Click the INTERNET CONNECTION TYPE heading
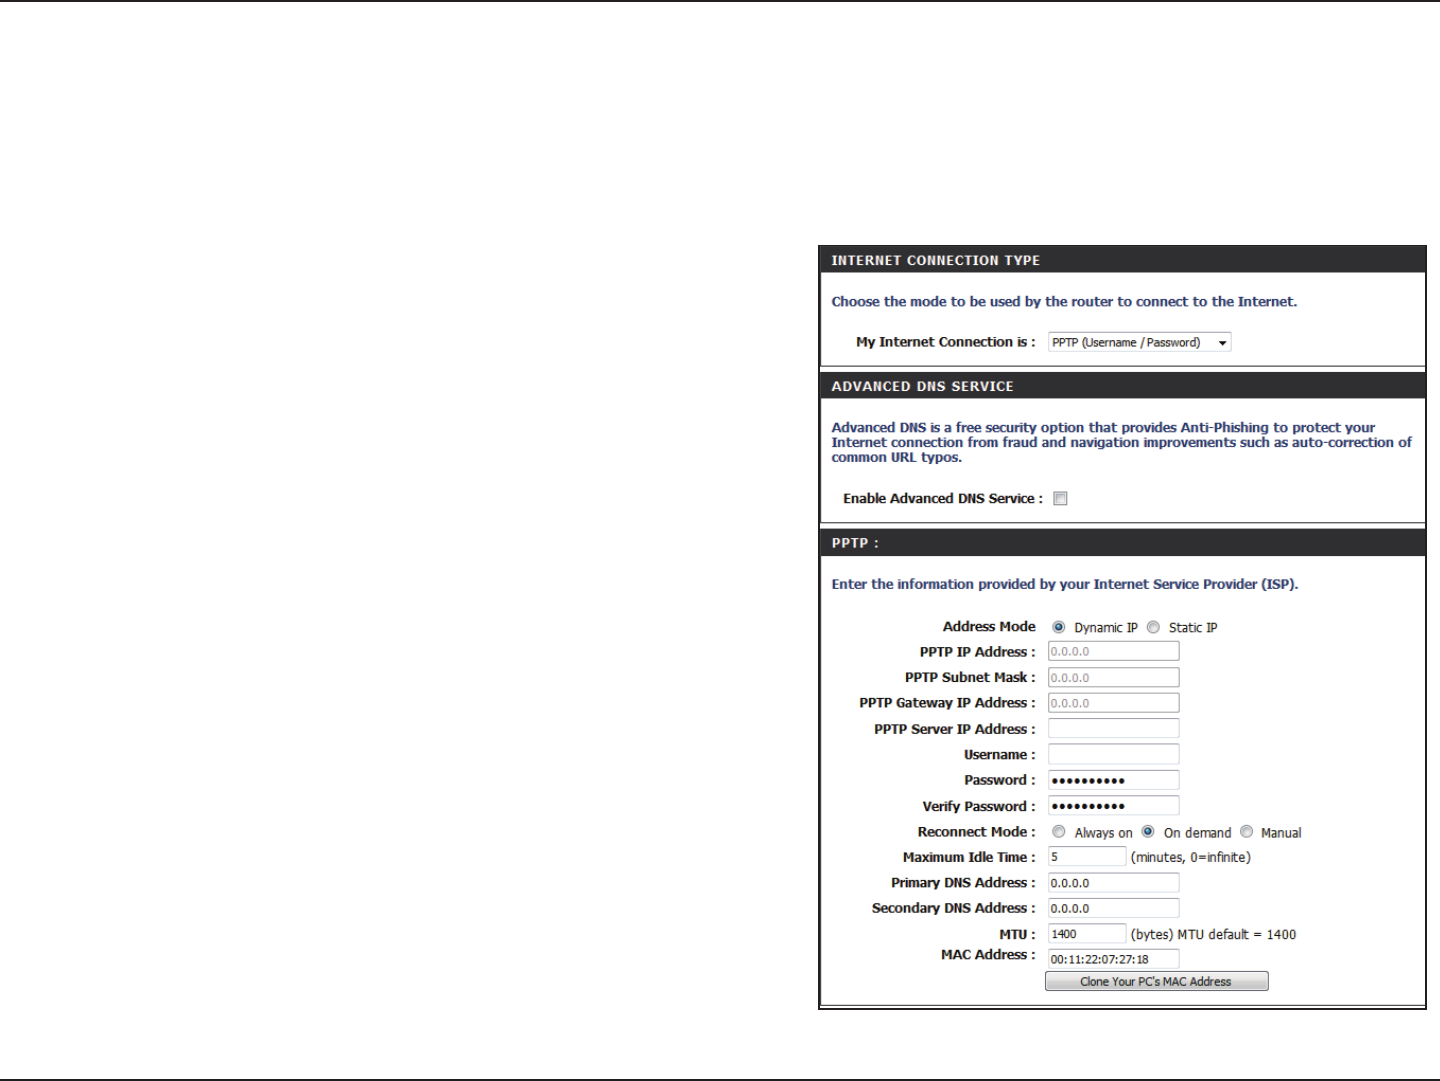The image size is (1440, 1081). point(936,260)
